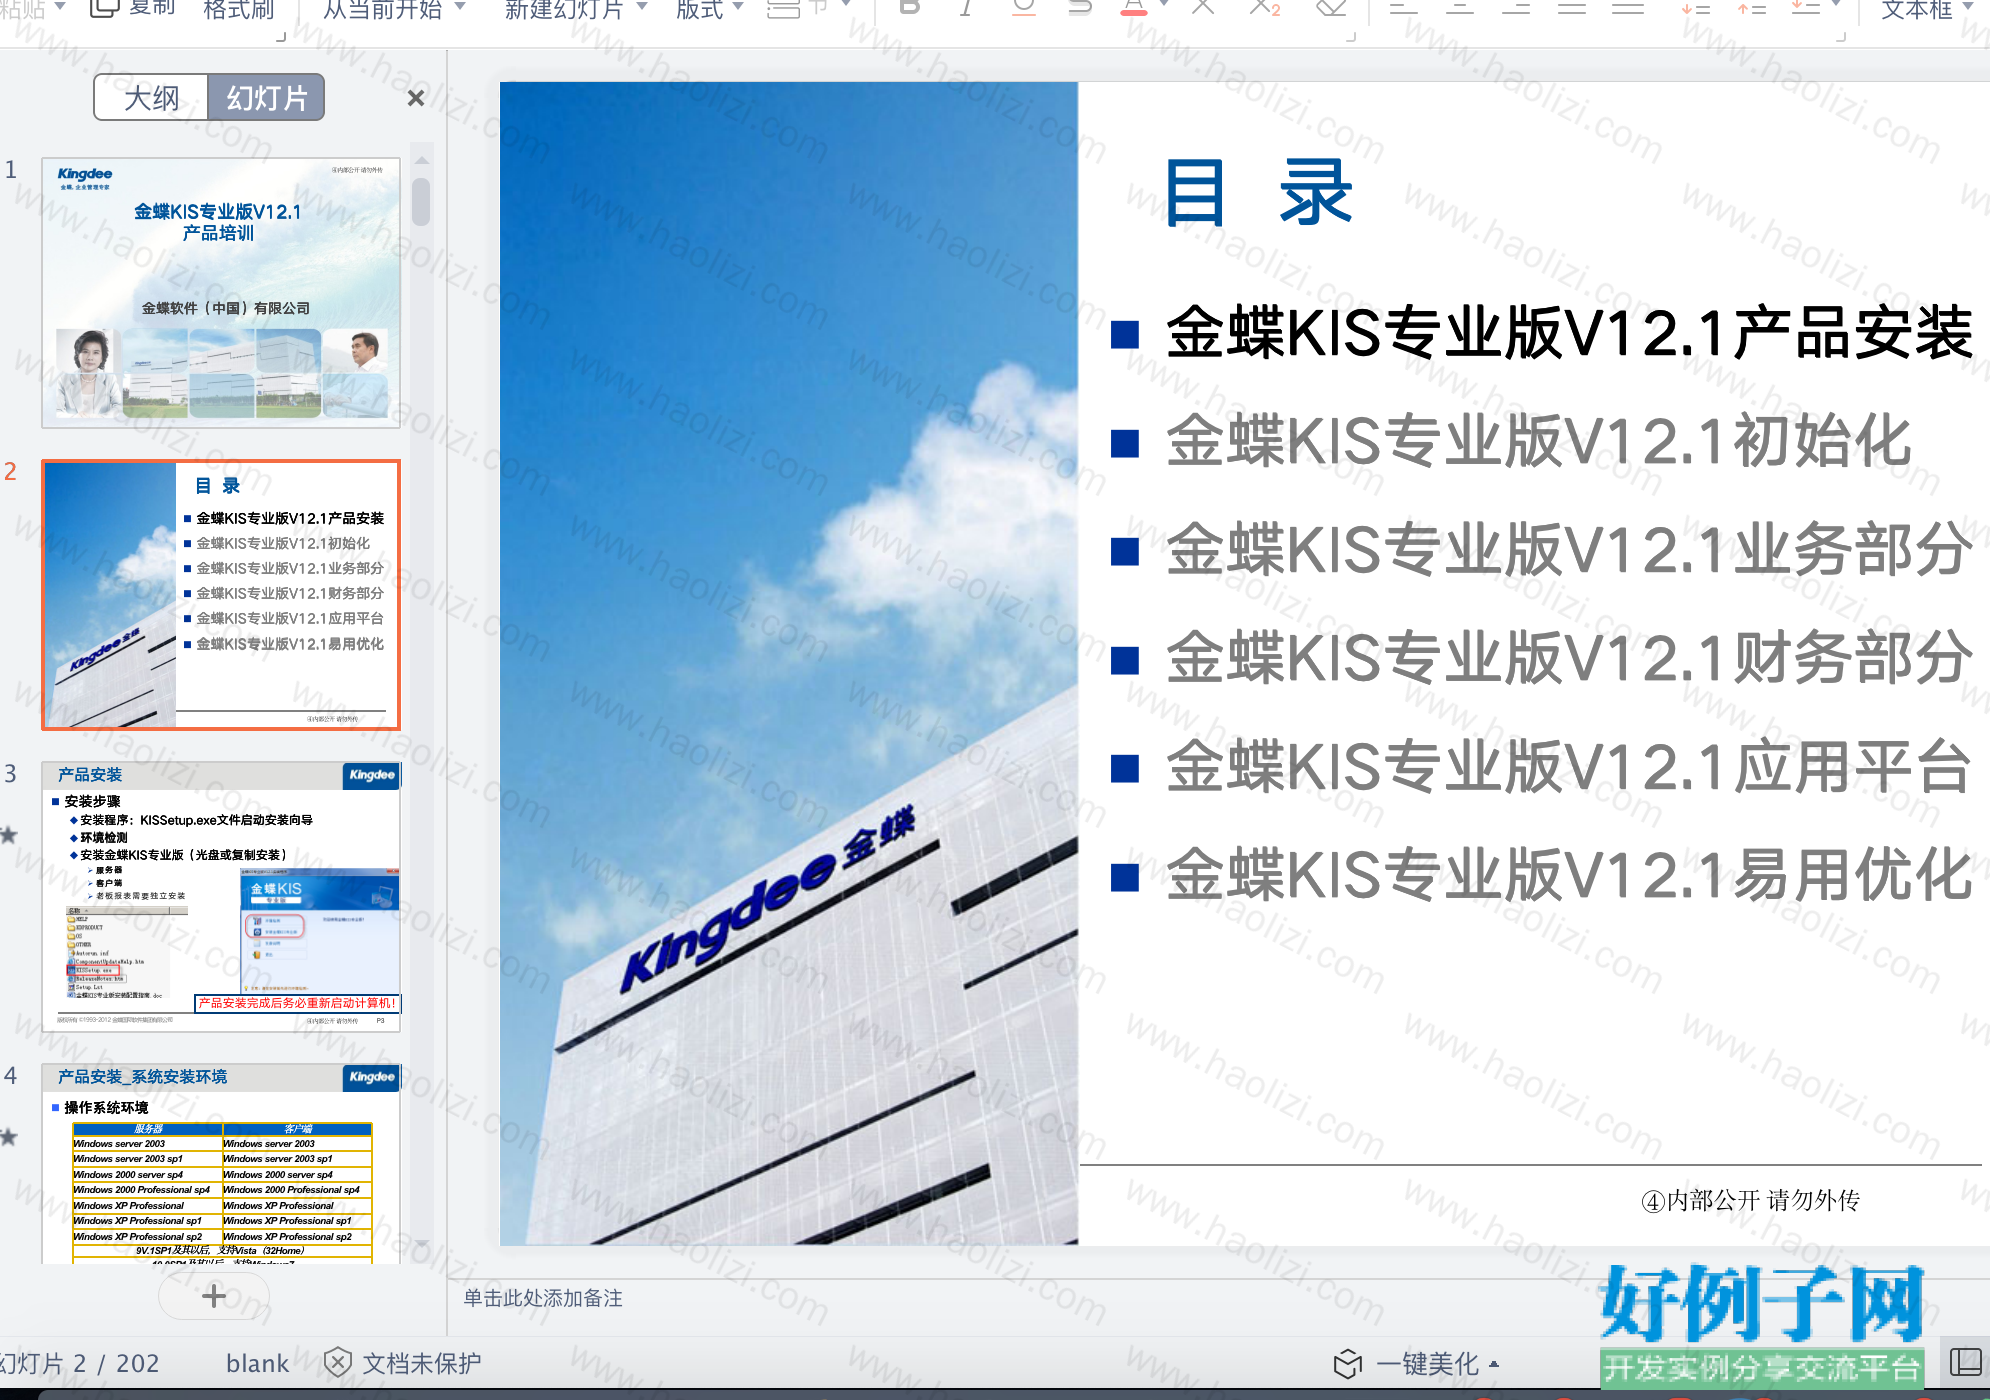Click the increase paragraph spacing icon

(x=1750, y=8)
